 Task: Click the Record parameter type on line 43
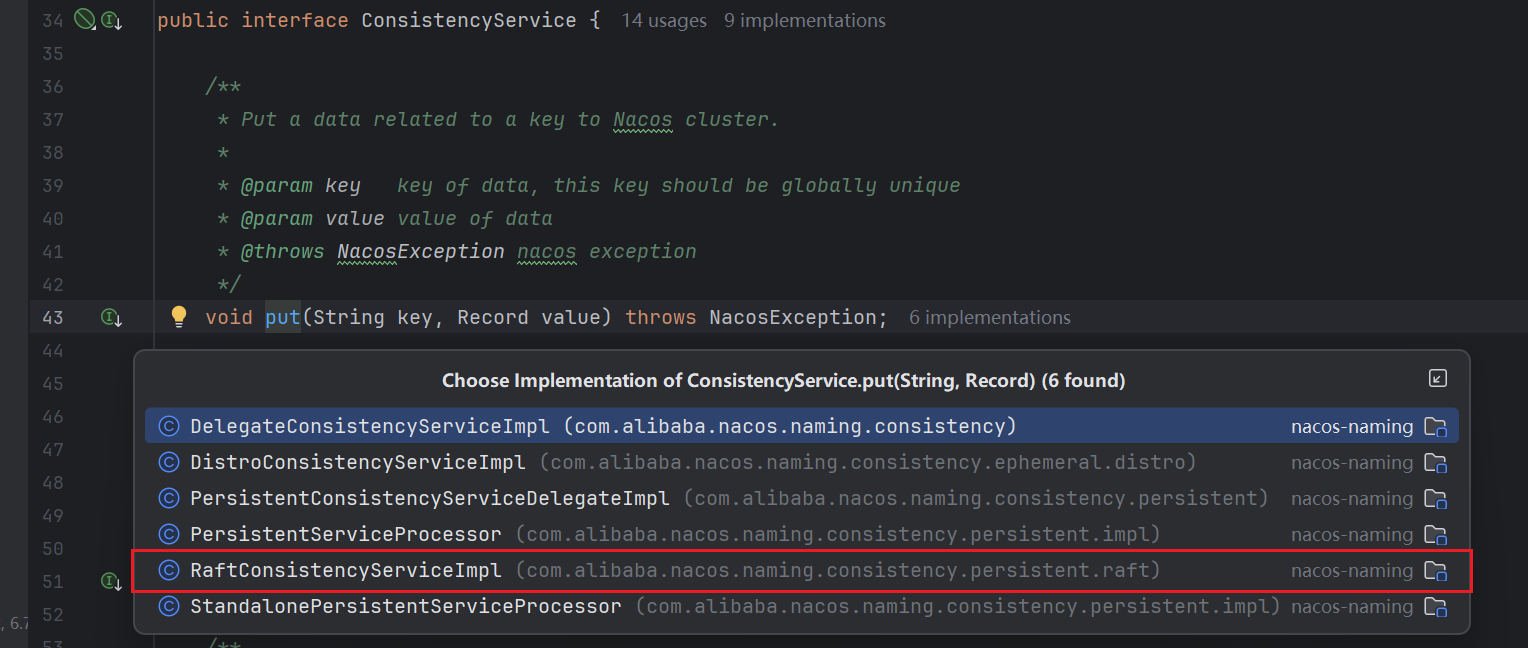pos(492,318)
